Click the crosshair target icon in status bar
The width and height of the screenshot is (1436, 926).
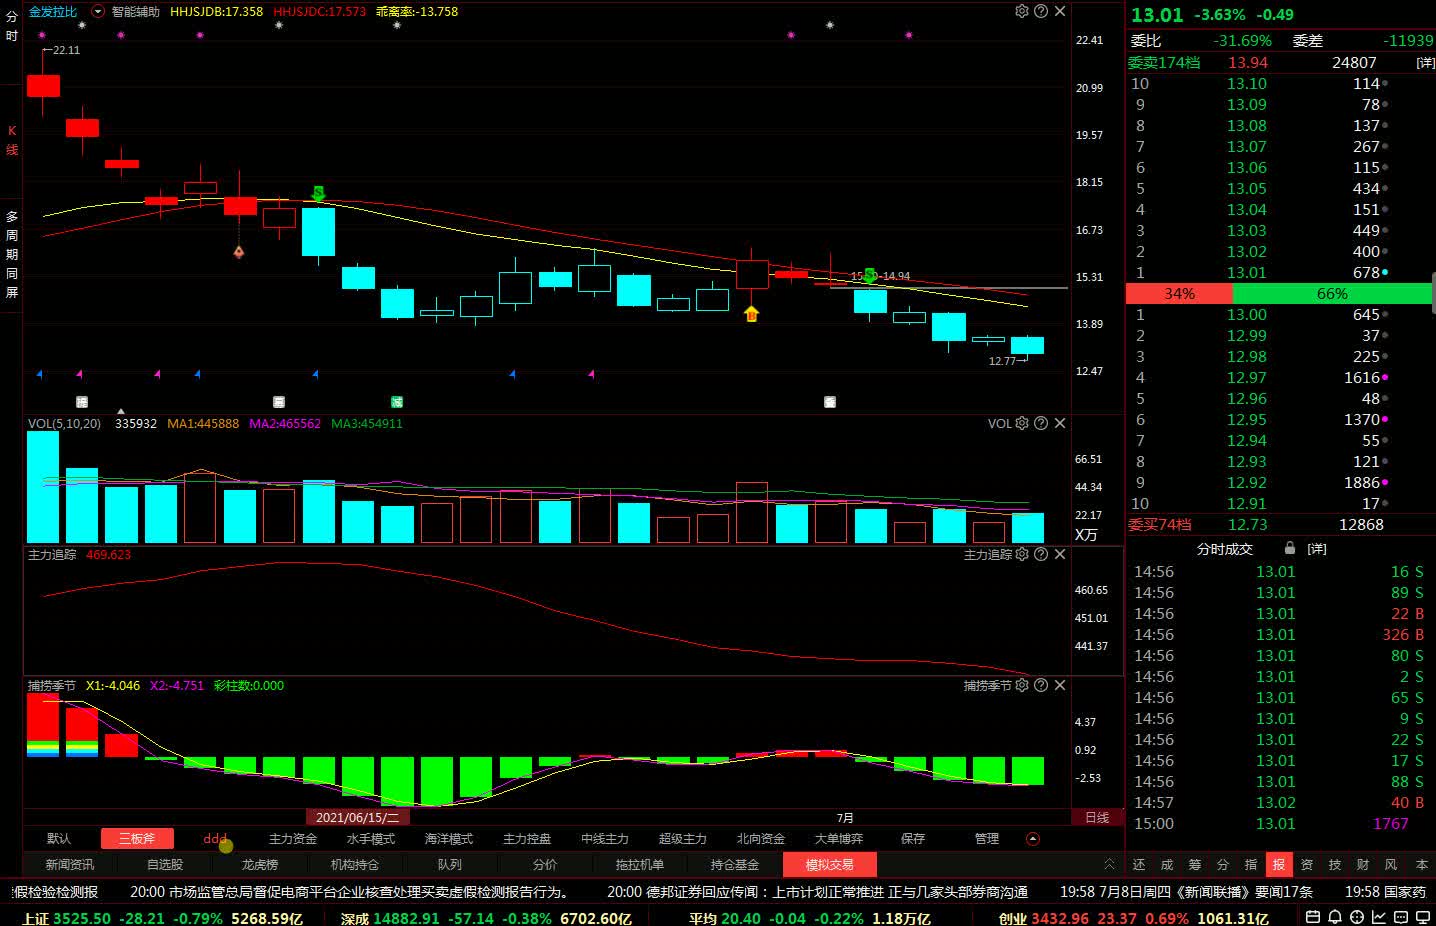click(x=1357, y=917)
